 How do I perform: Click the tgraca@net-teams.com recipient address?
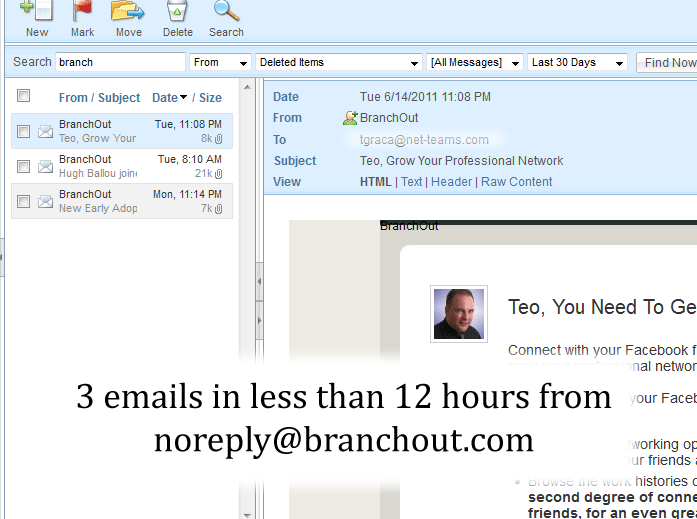coord(424,140)
